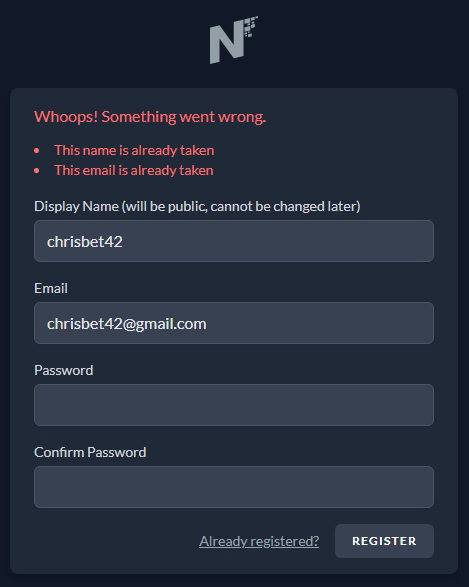Open the 'Already registered?' link
Screen dimensions: 469x587
[259, 541]
